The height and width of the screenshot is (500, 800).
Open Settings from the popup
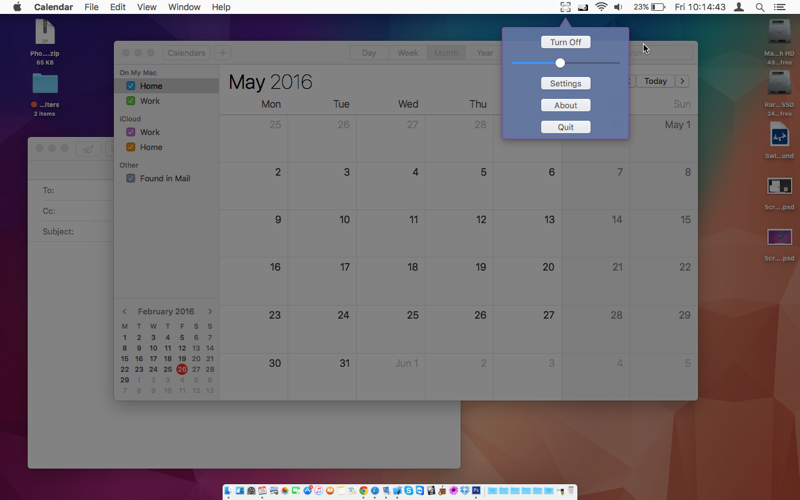point(565,83)
